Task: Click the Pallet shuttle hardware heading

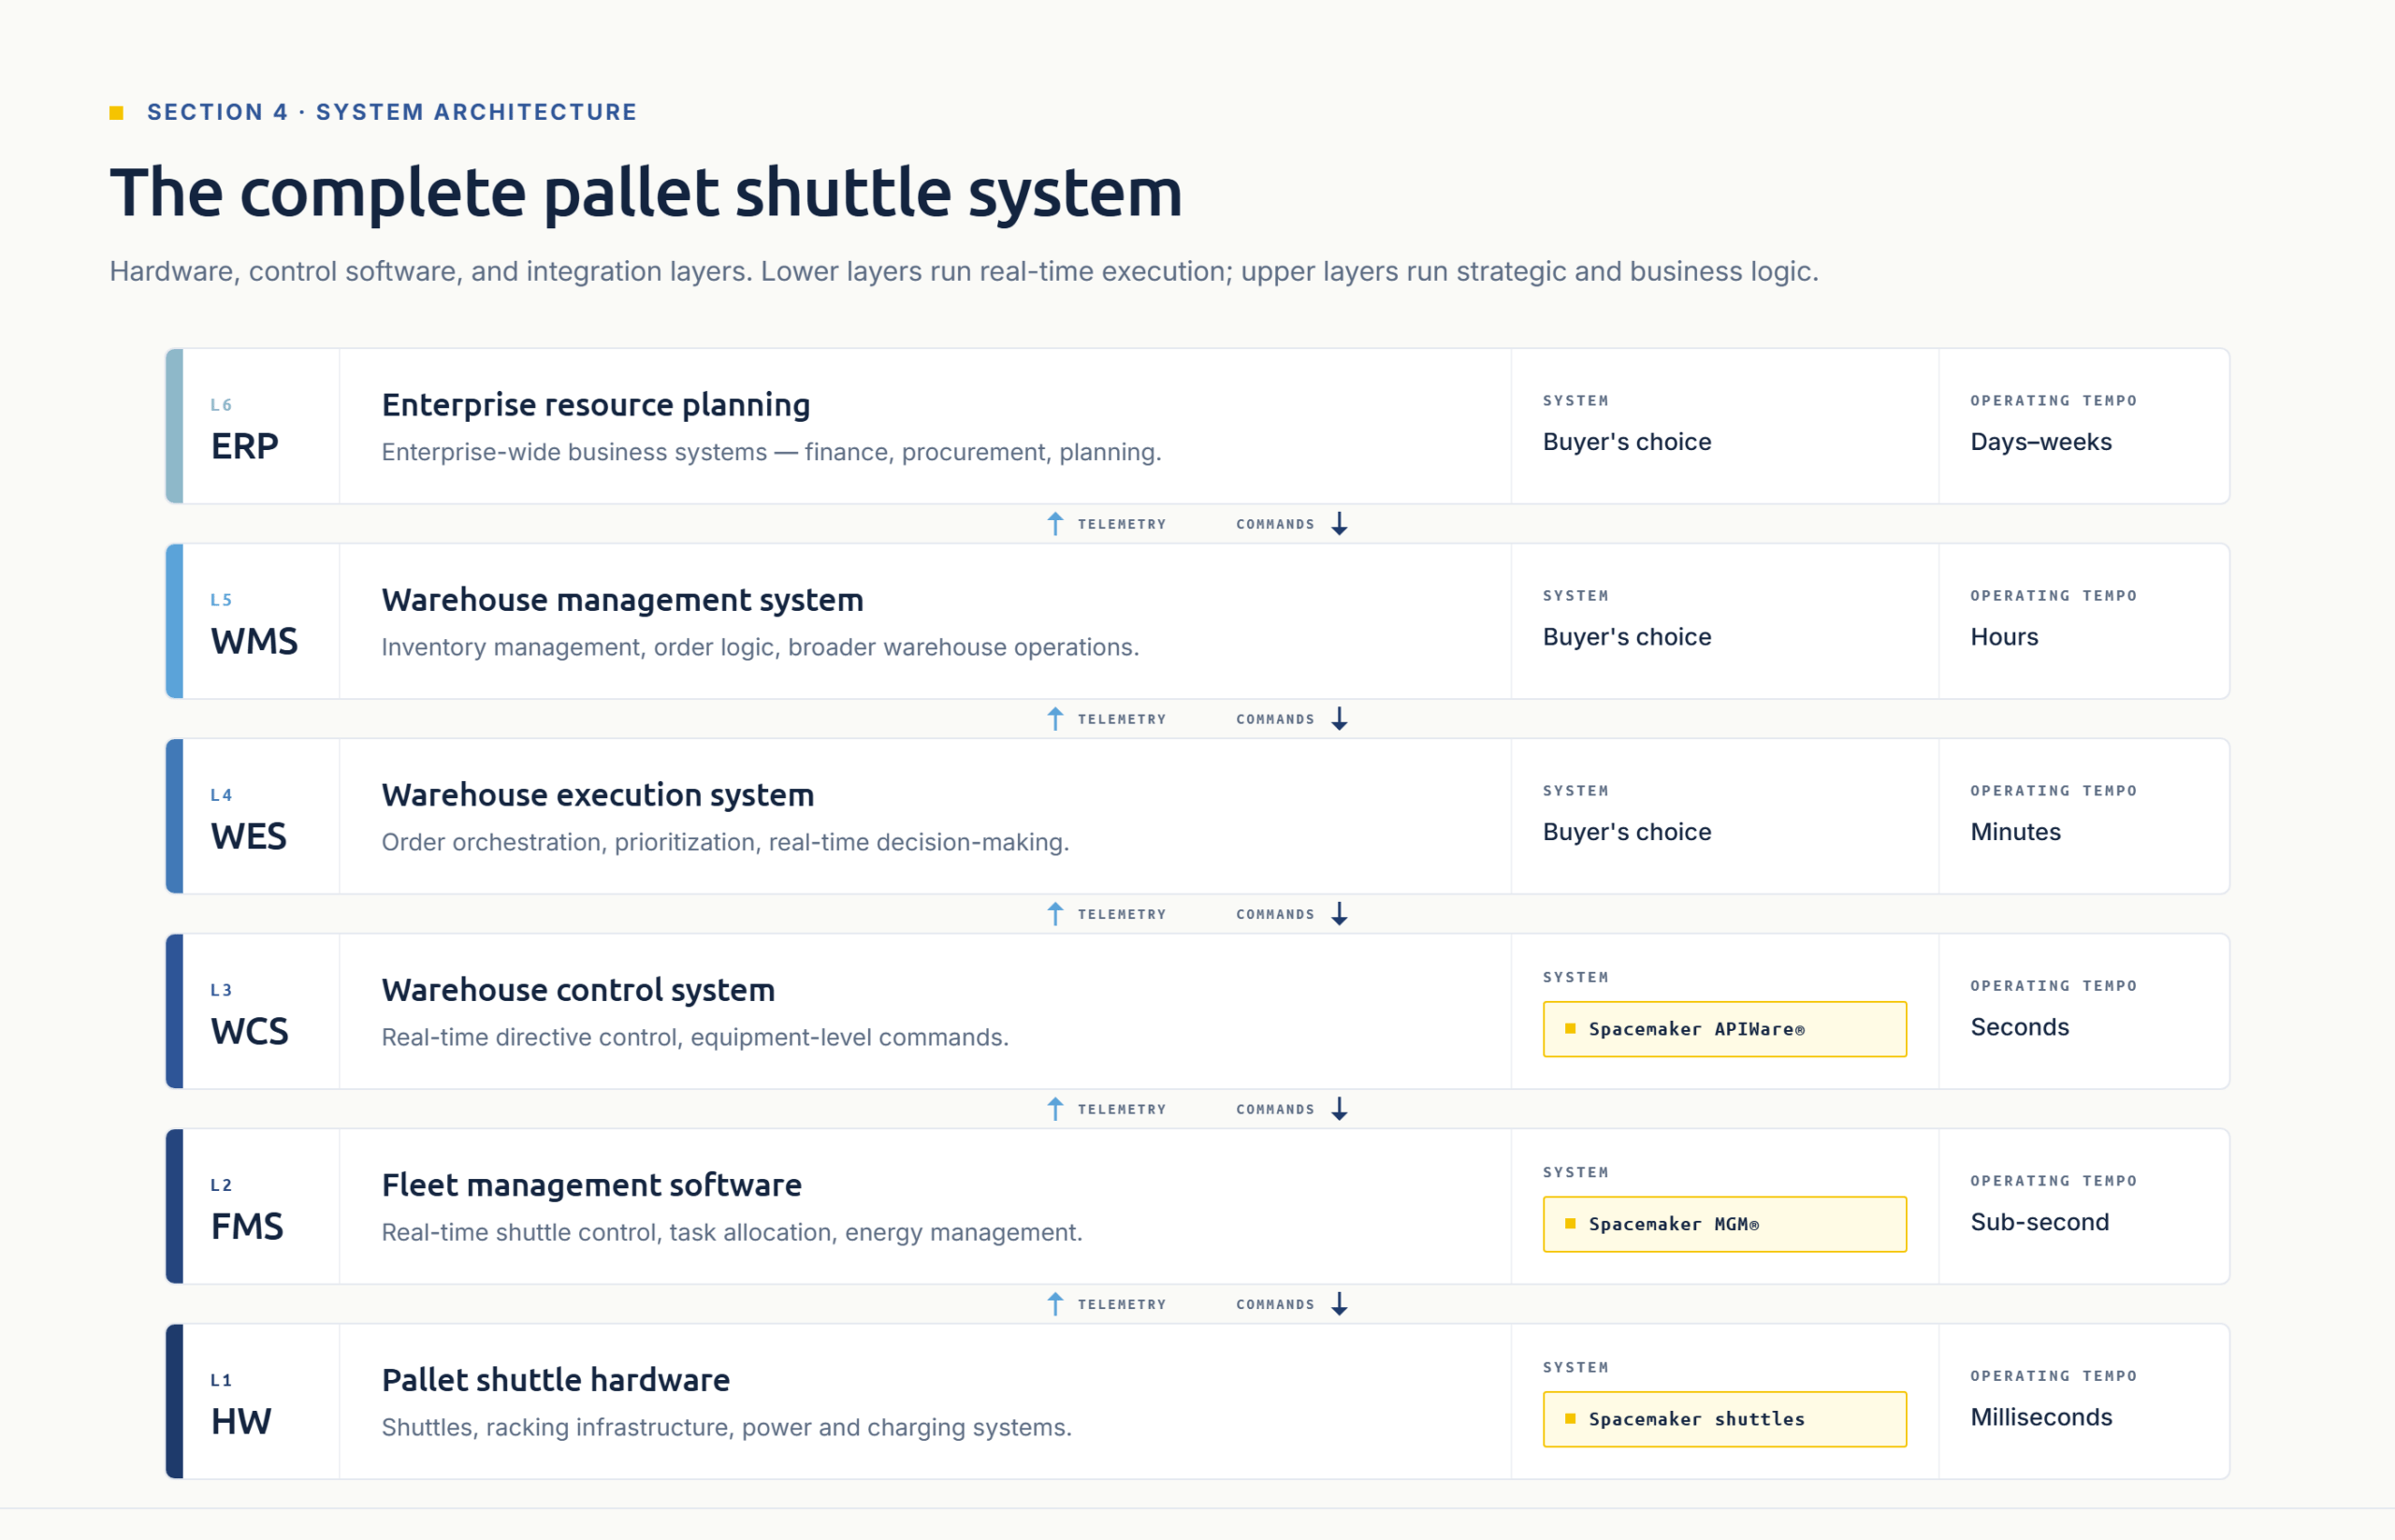Action: tap(555, 1380)
